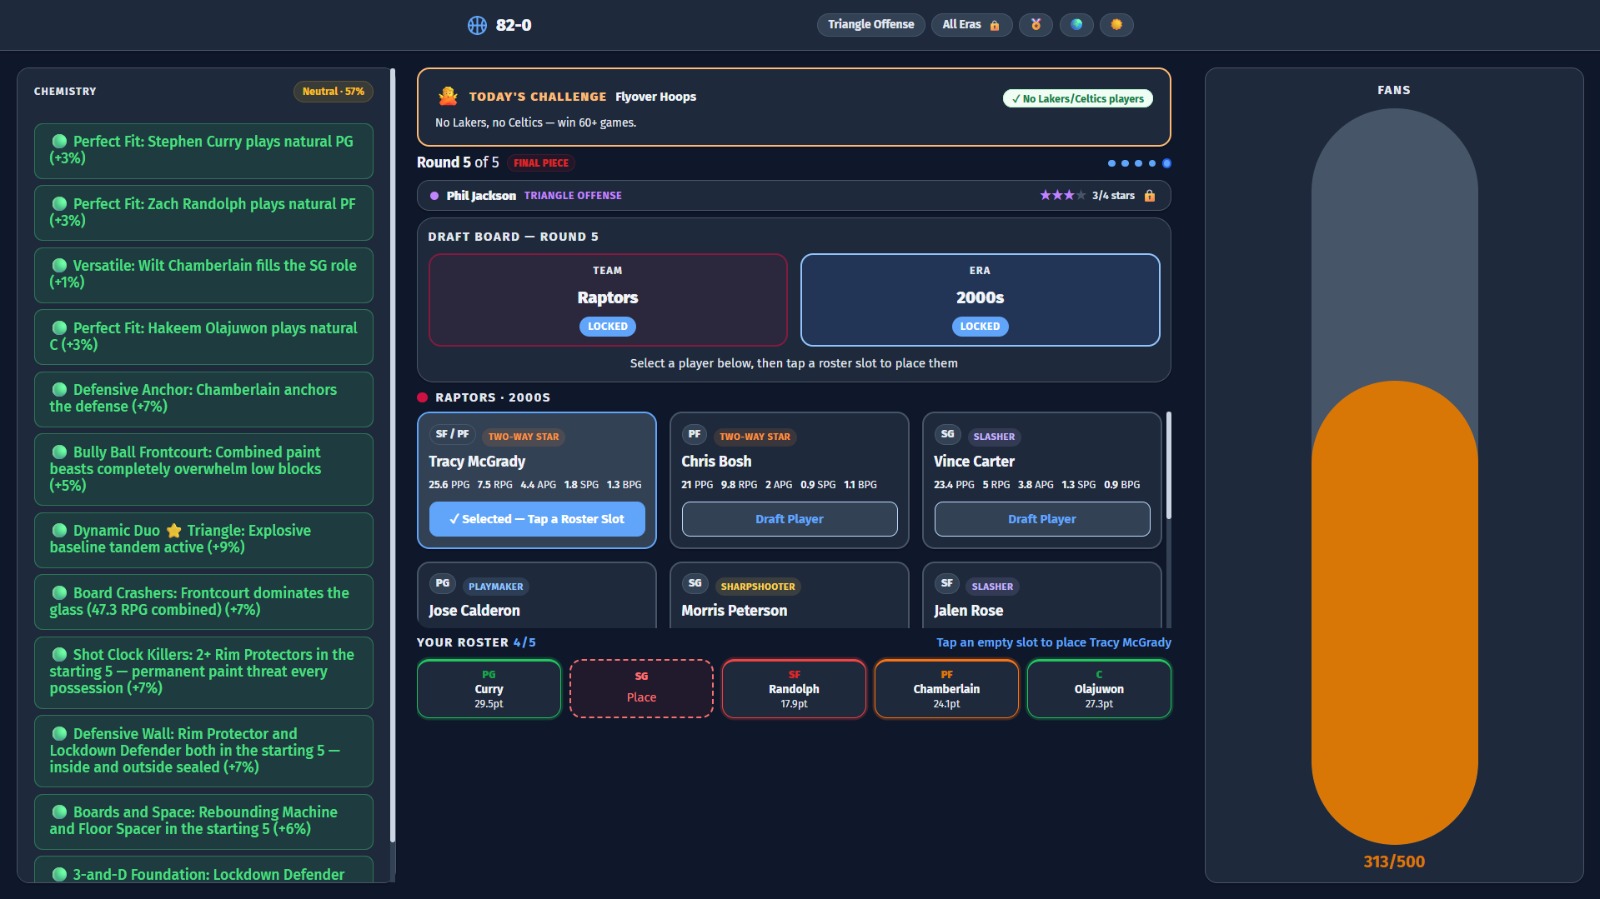Click the '313/500' fans count

pos(1394,862)
